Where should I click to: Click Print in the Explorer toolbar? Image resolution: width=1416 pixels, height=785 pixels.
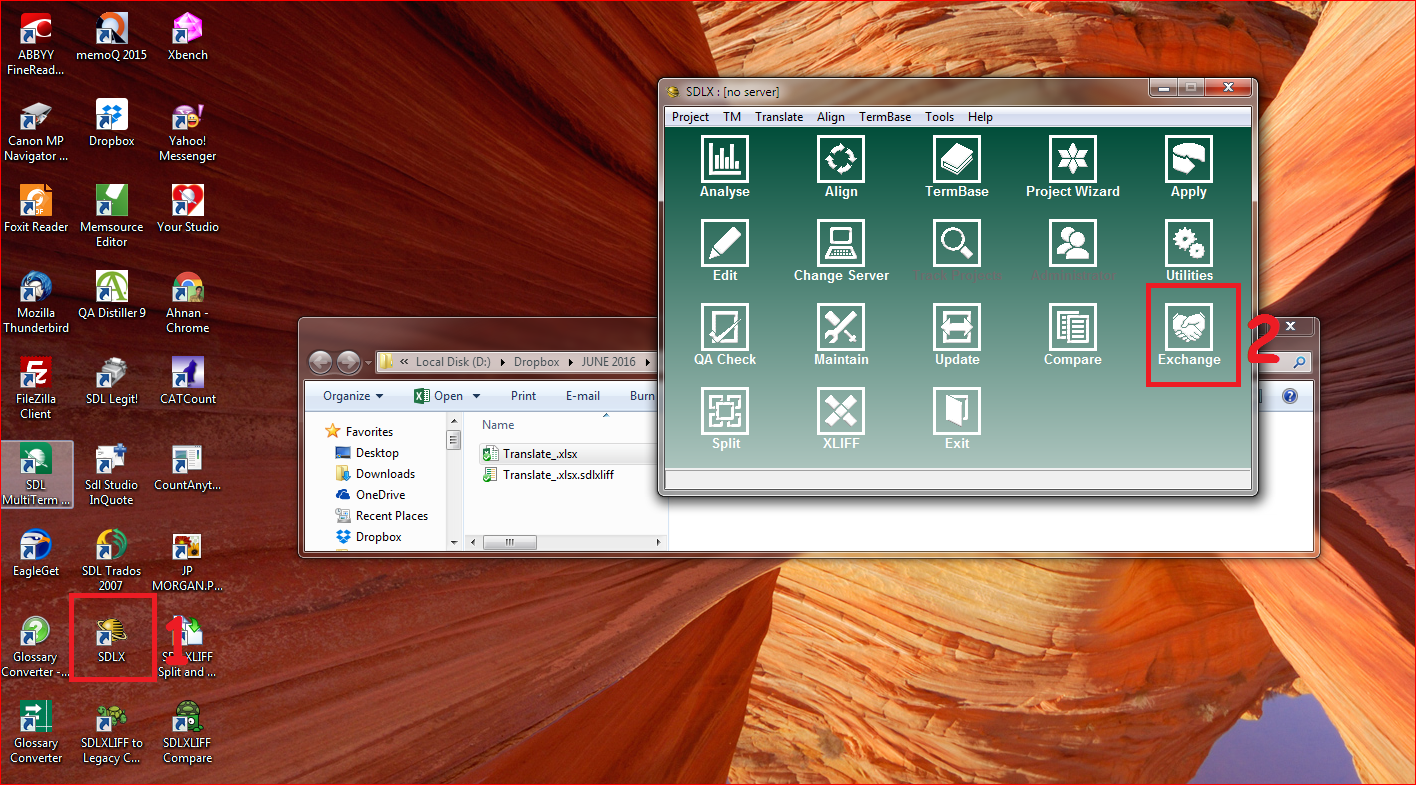pyautogui.click(x=524, y=396)
